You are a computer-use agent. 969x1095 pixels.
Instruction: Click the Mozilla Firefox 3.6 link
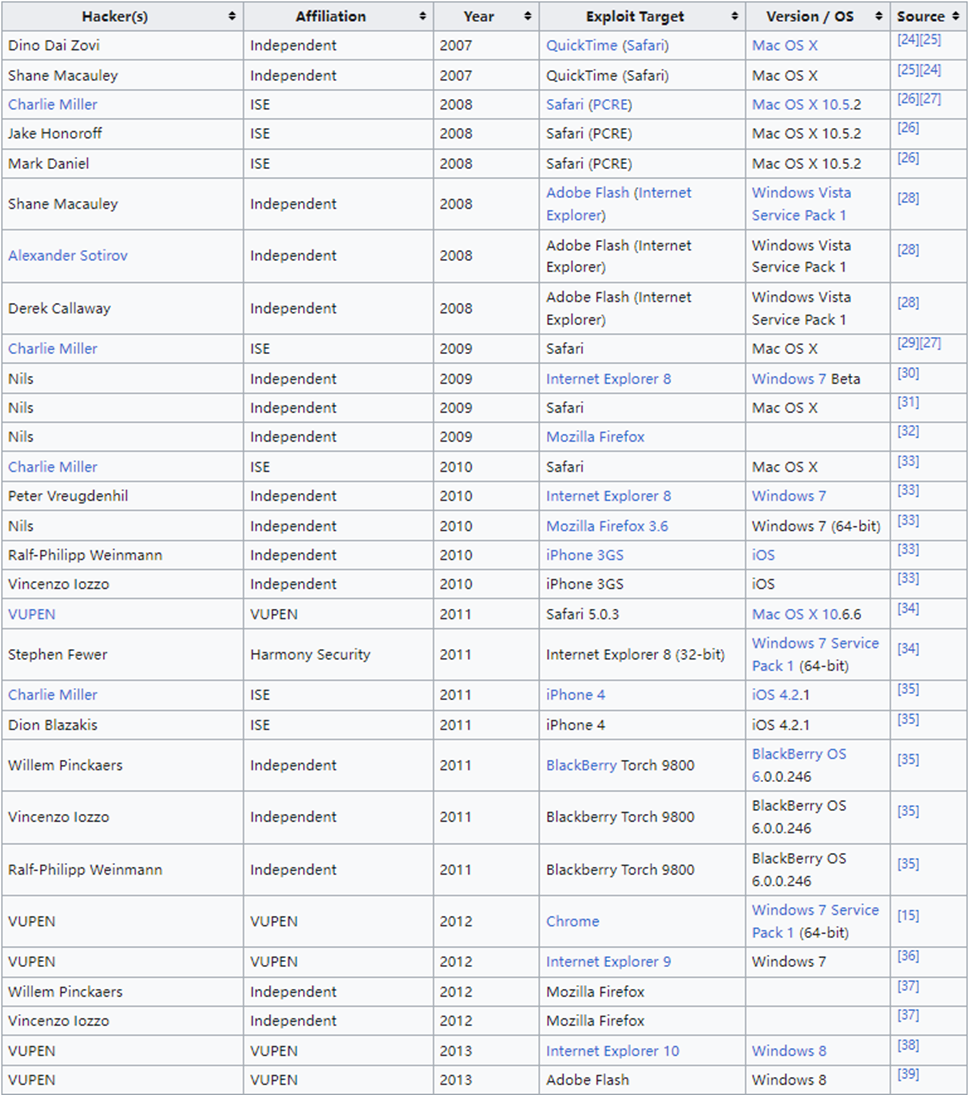607,526
